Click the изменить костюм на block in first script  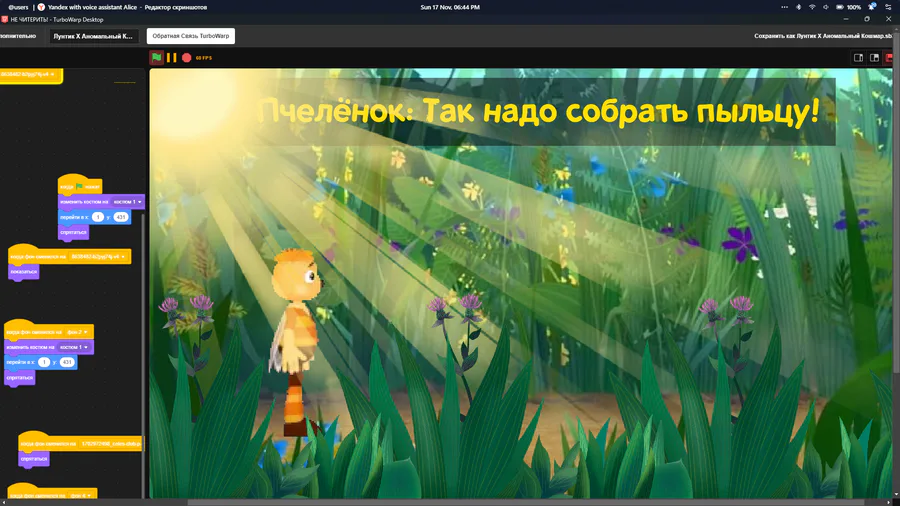101,202
